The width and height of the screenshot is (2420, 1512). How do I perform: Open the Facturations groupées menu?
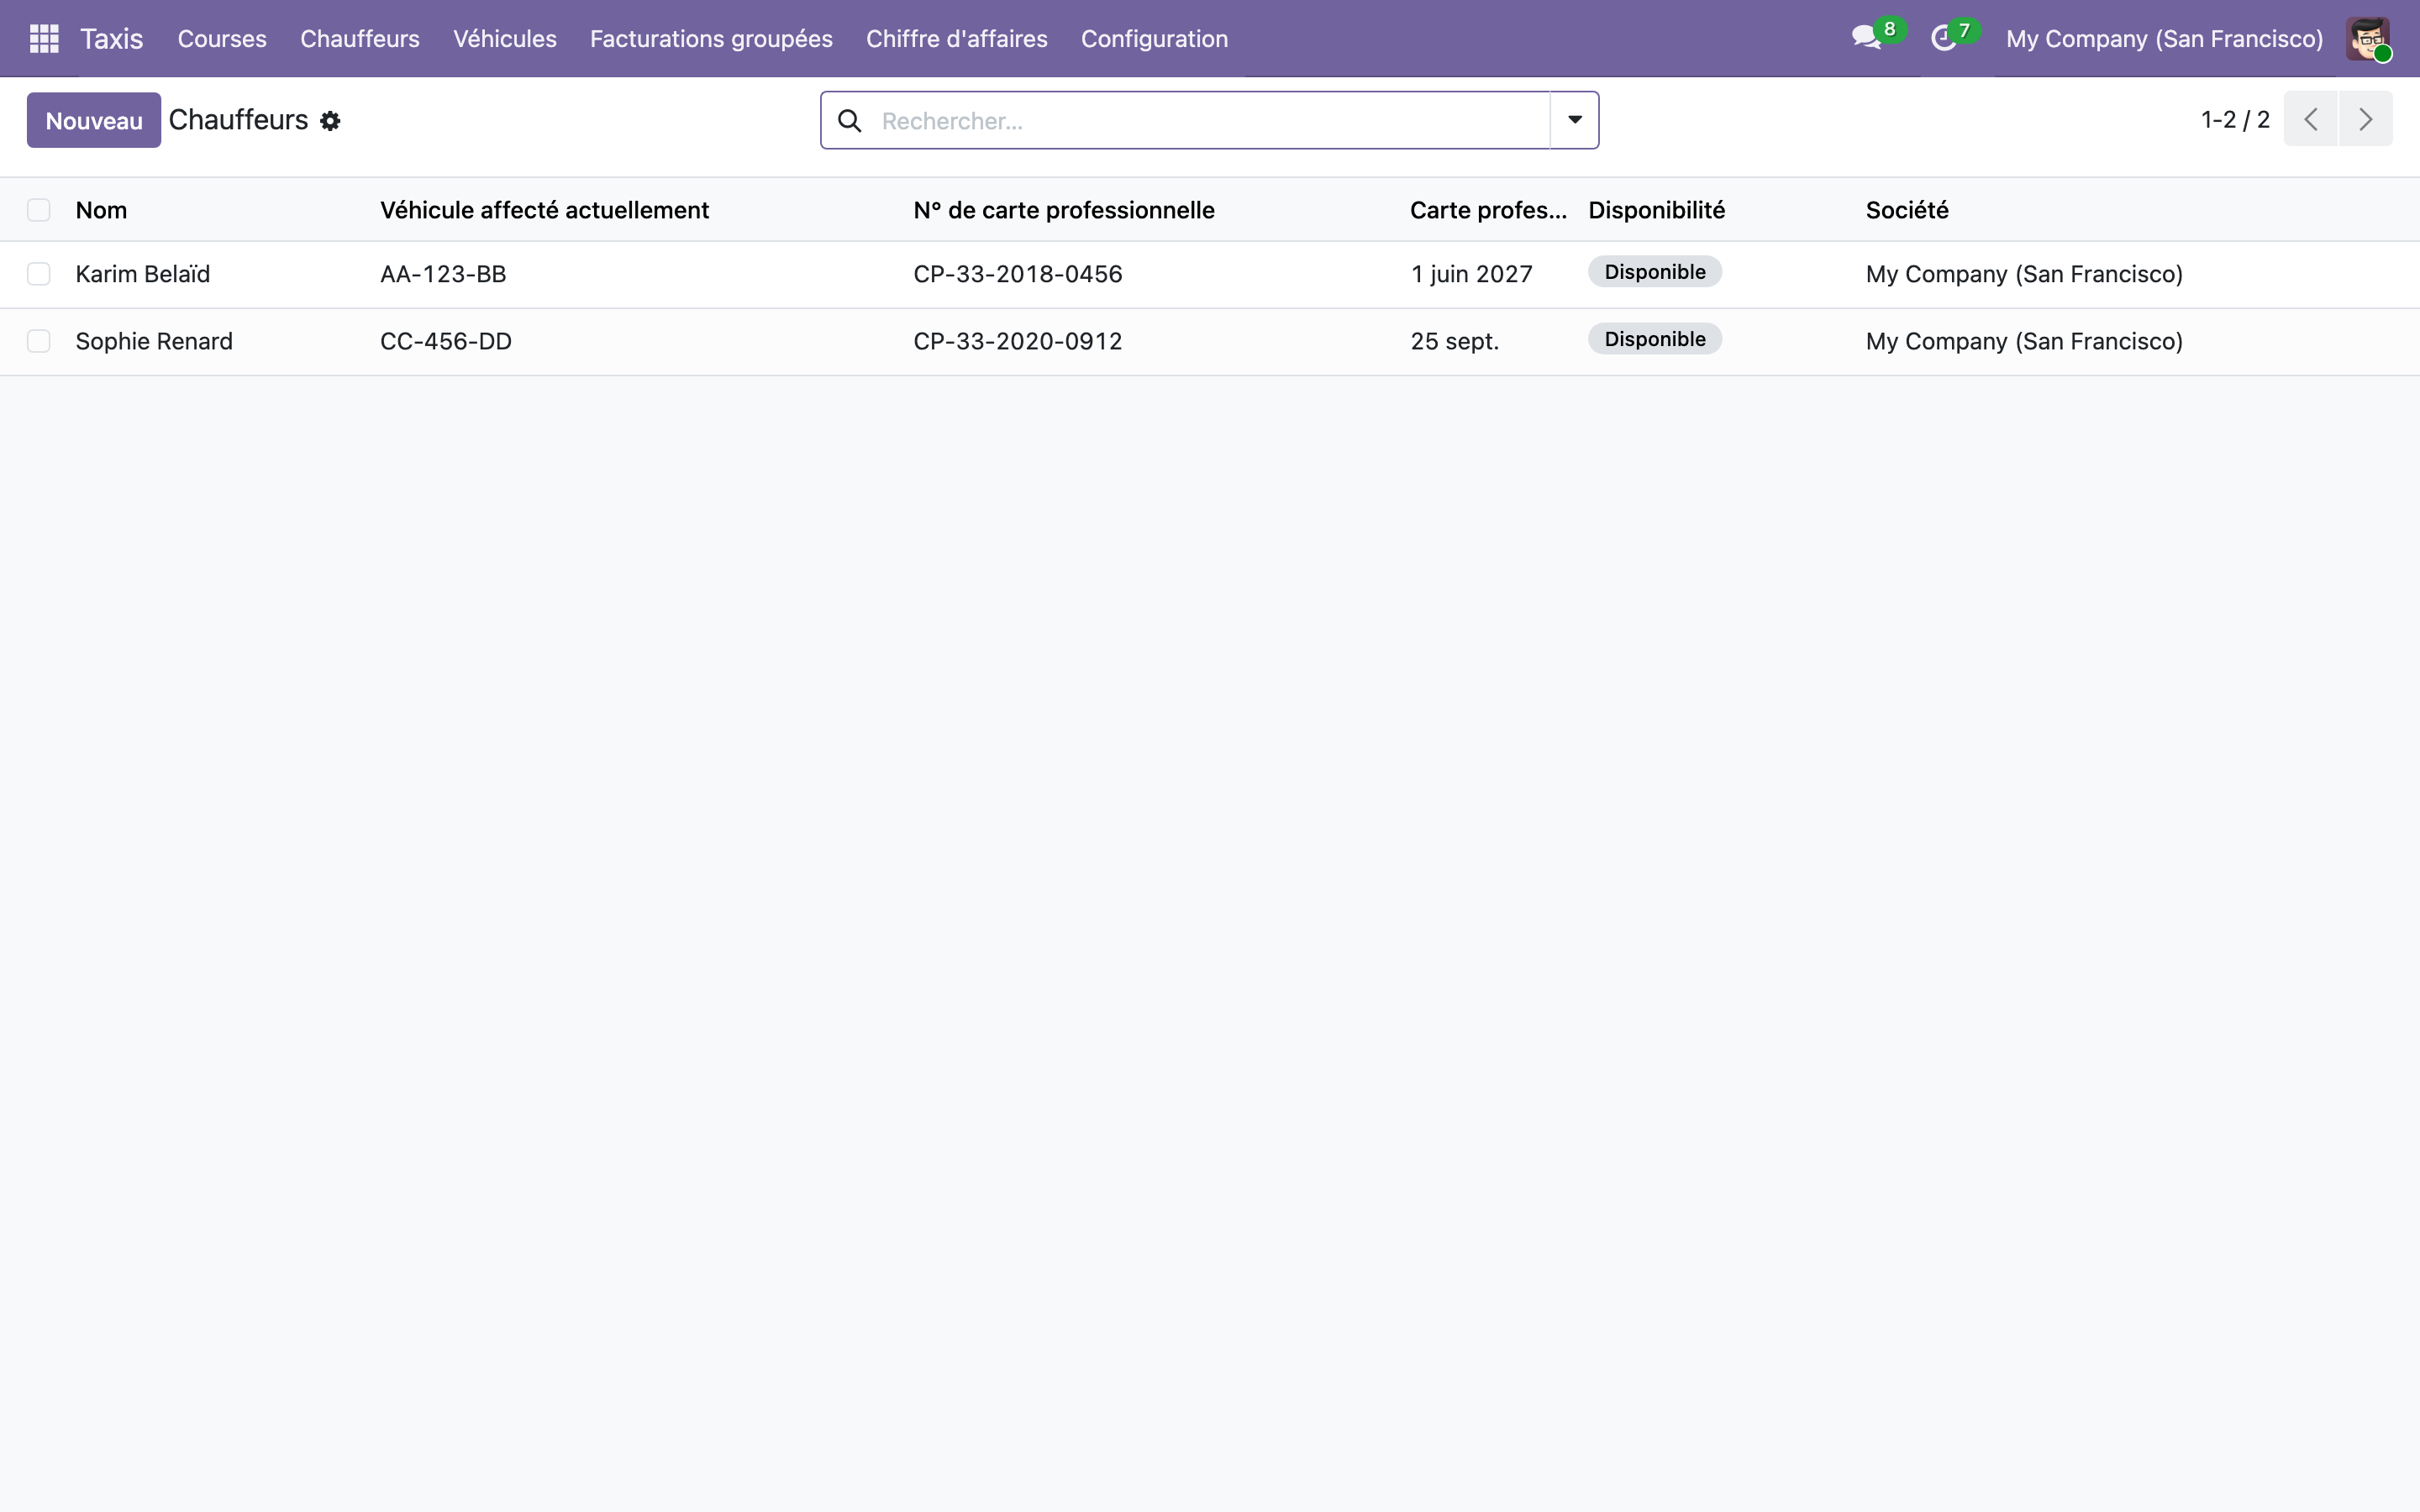(x=711, y=39)
